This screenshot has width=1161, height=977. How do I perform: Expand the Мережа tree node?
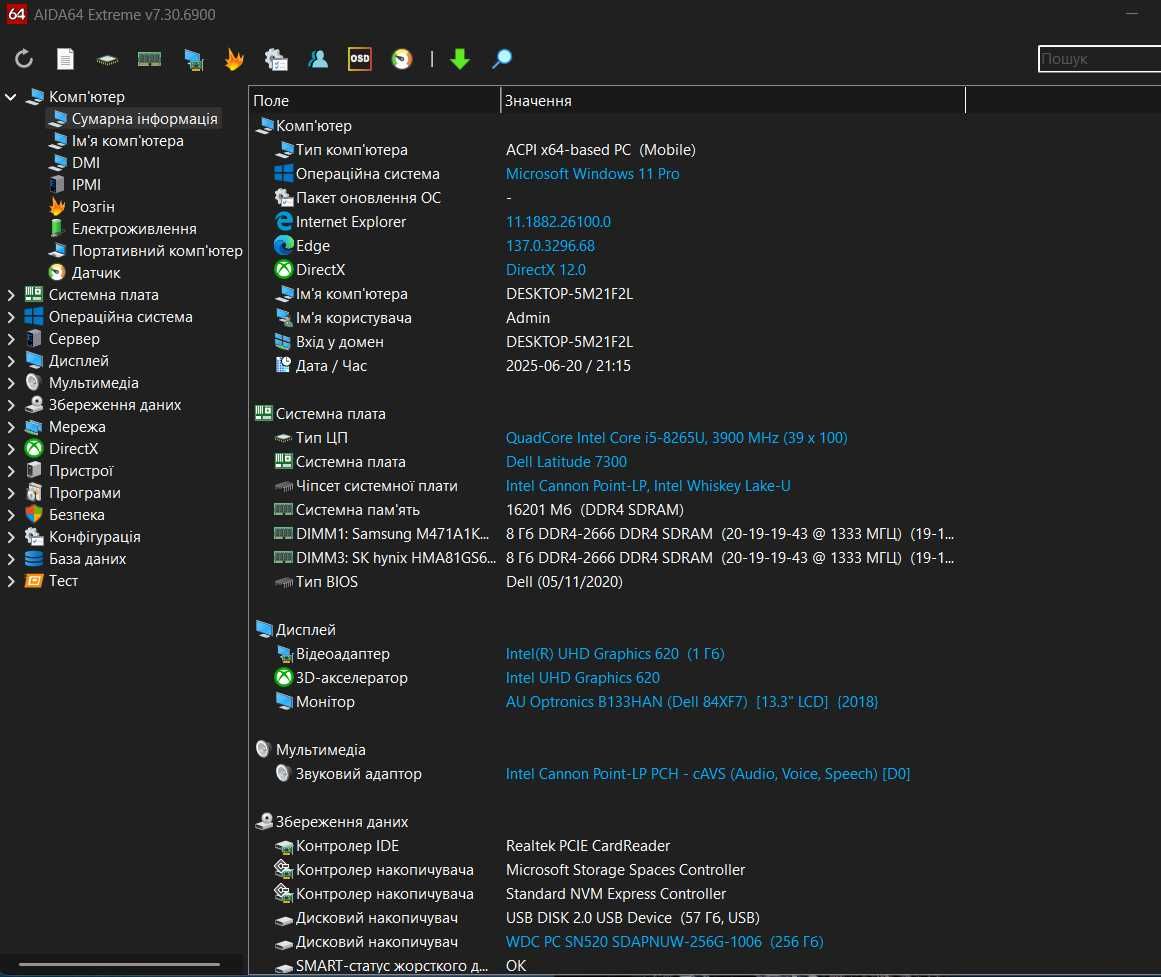(10, 427)
